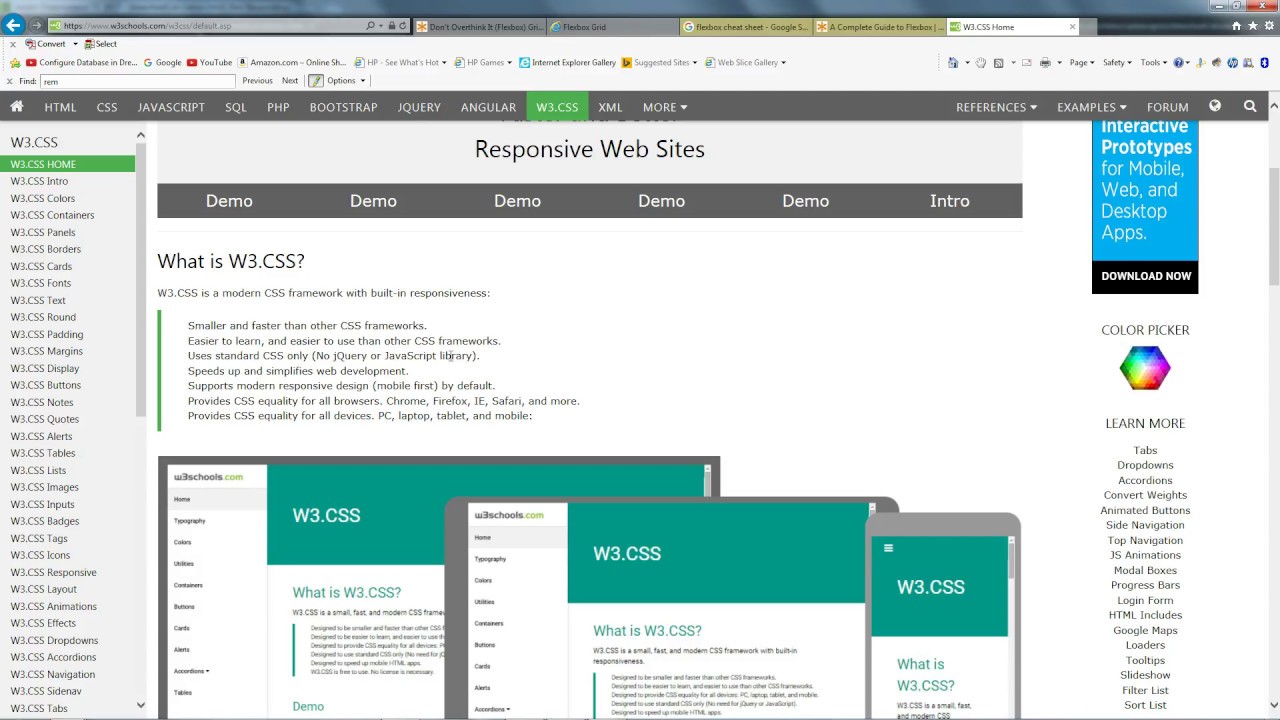
Task: Close the Convert toolbar with X
Action: point(12,44)
